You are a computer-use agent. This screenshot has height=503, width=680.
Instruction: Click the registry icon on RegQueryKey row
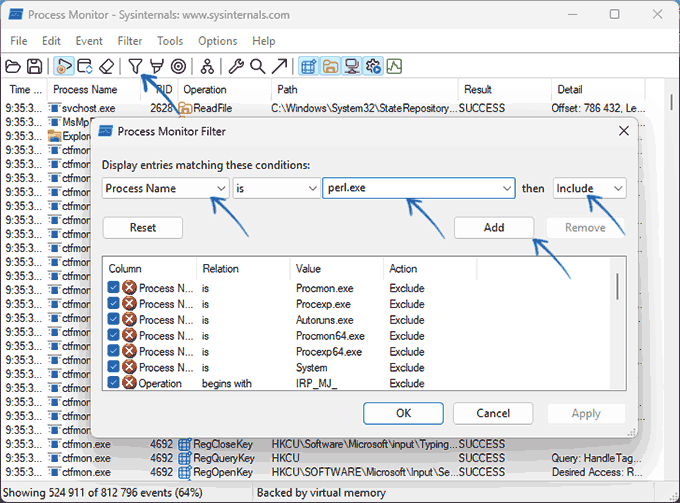pos(185,458)
